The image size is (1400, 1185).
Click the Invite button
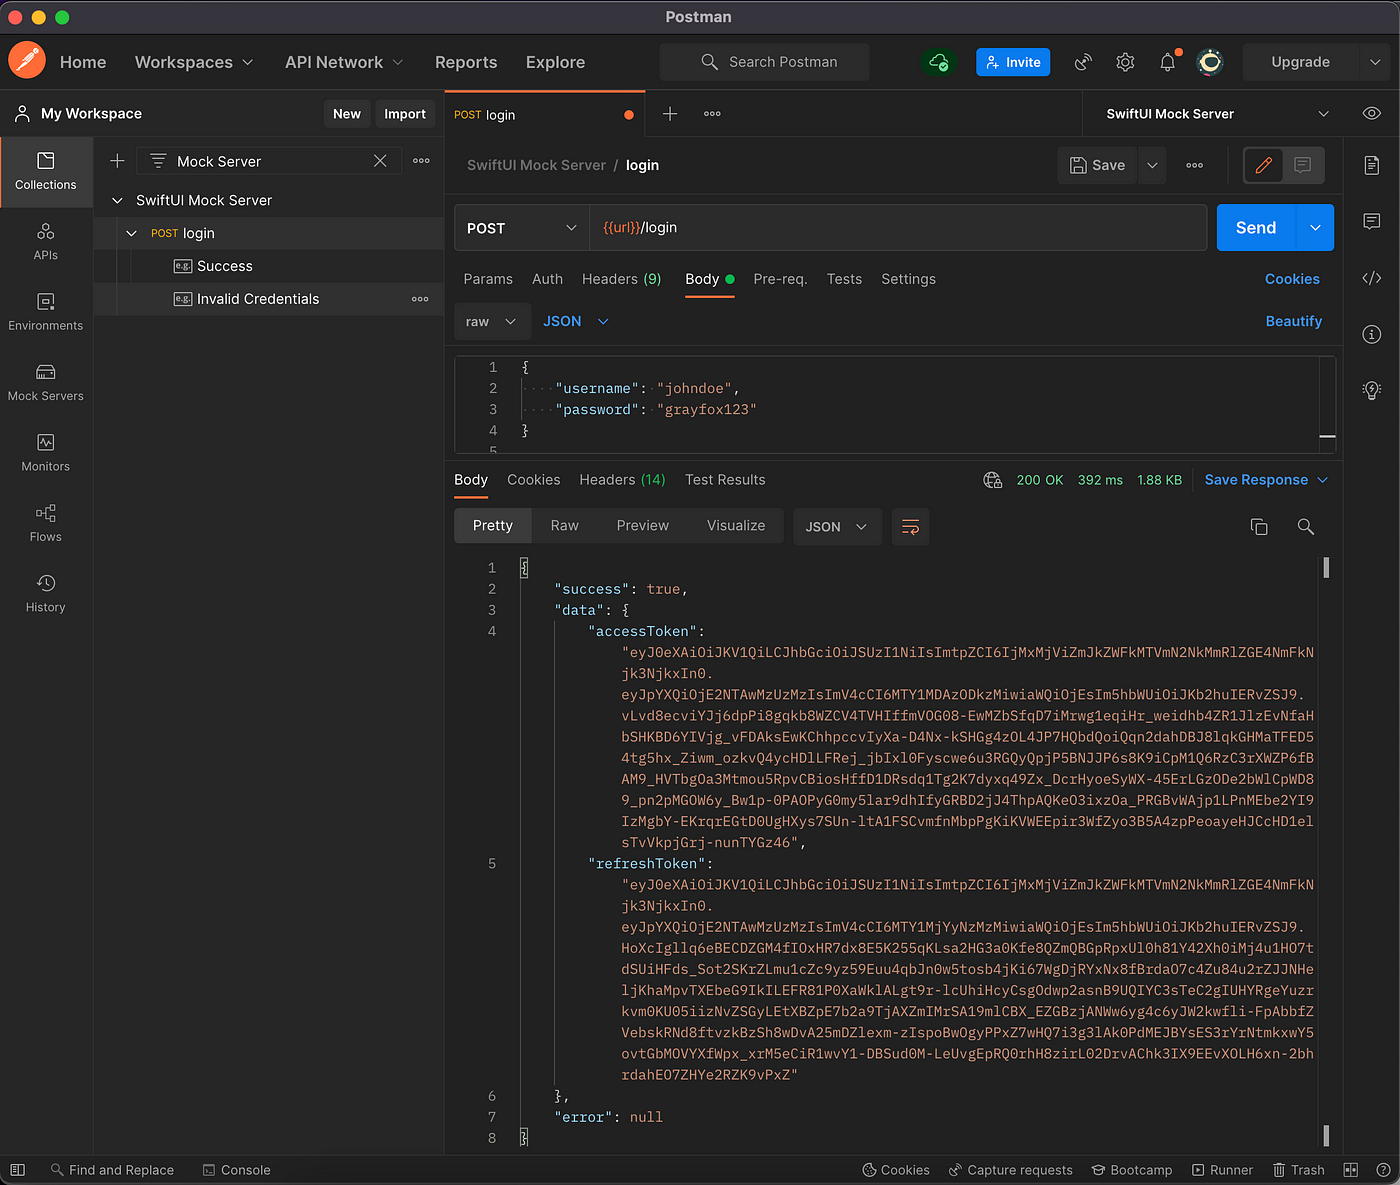pyautogui.click(x=1013, y=62)
